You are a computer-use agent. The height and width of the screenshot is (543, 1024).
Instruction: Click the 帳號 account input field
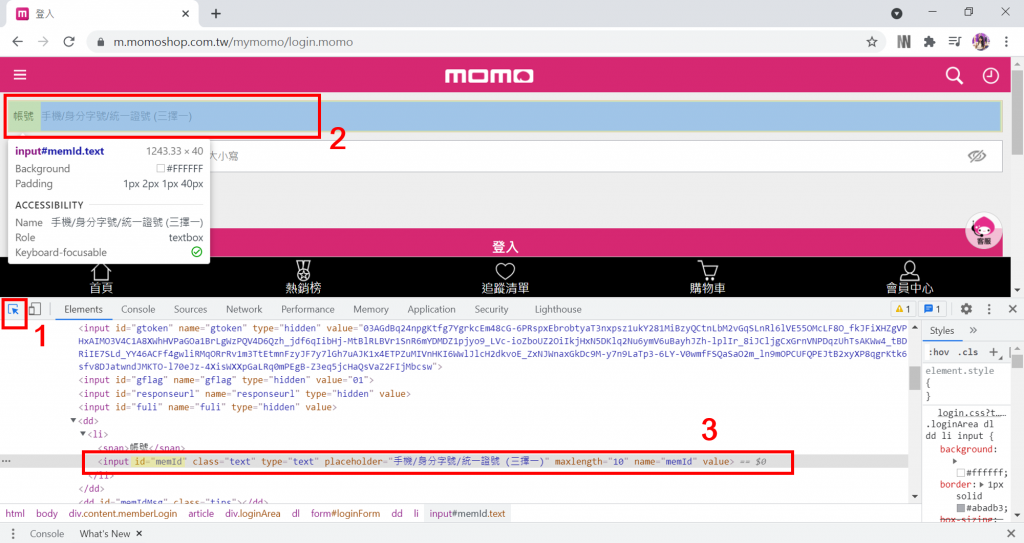pos(504,116)
